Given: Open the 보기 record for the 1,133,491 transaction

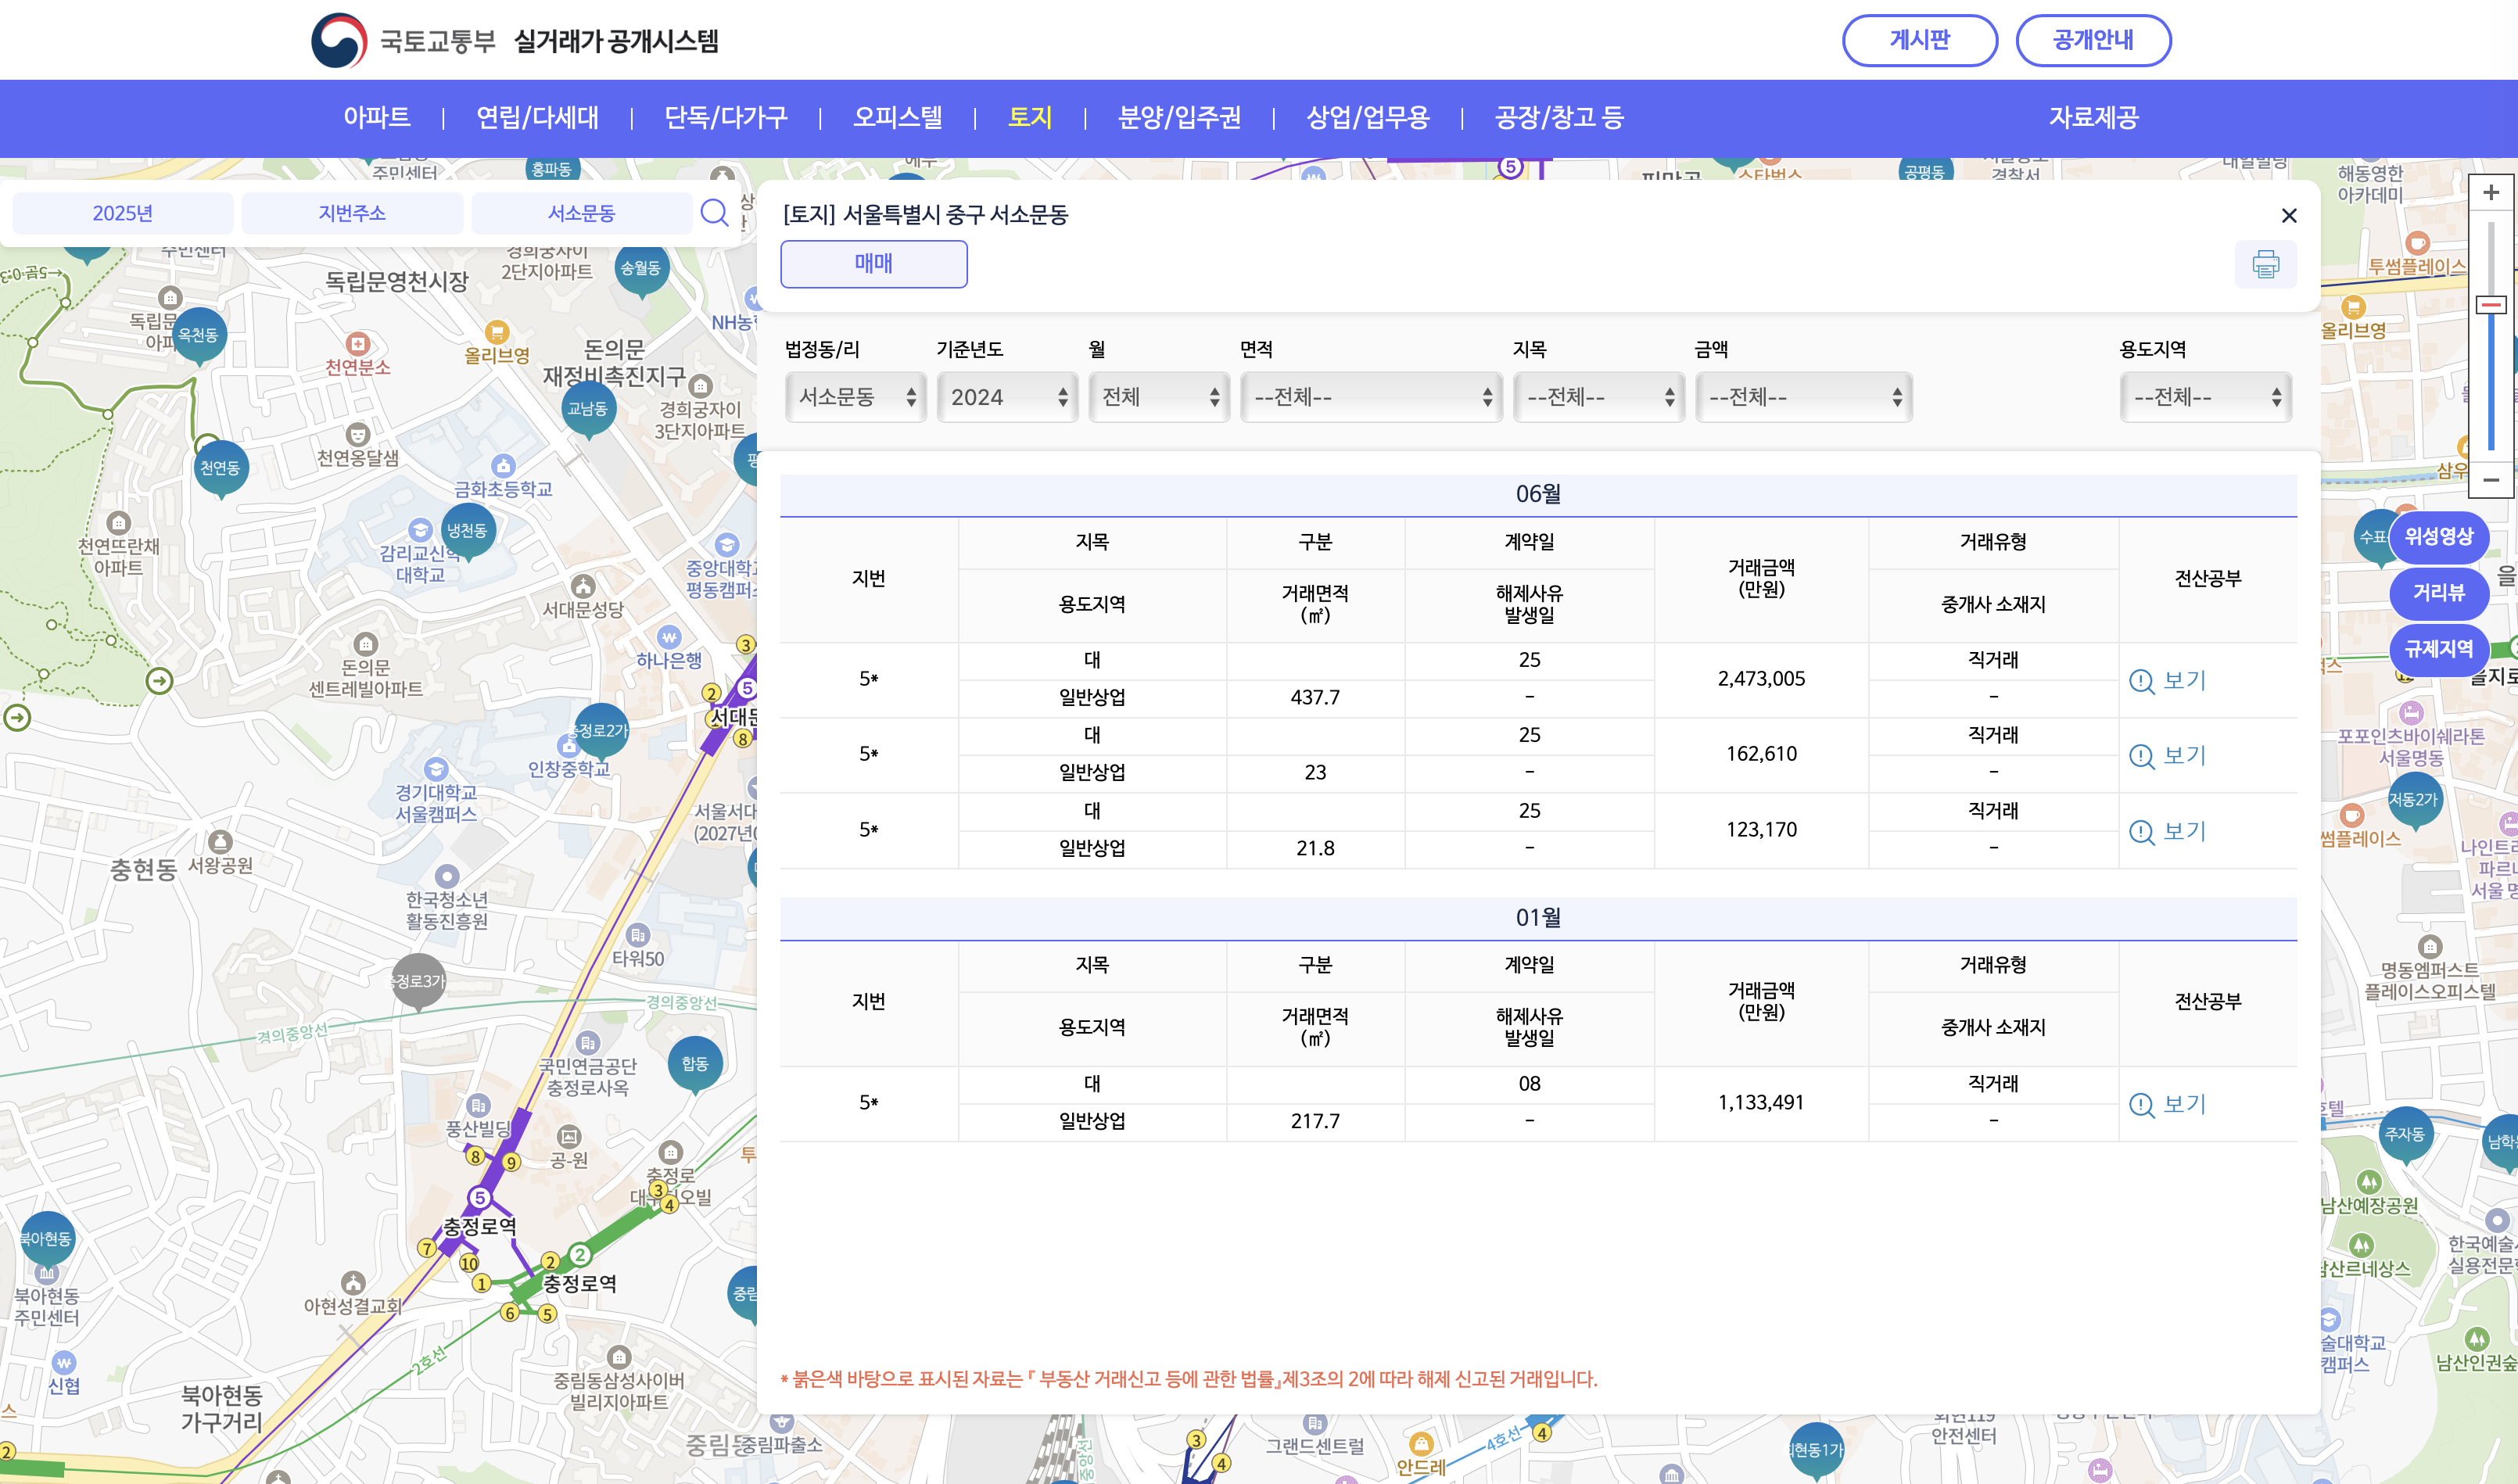Looking at the screenshot, I should click(x=2168, y=1104).
